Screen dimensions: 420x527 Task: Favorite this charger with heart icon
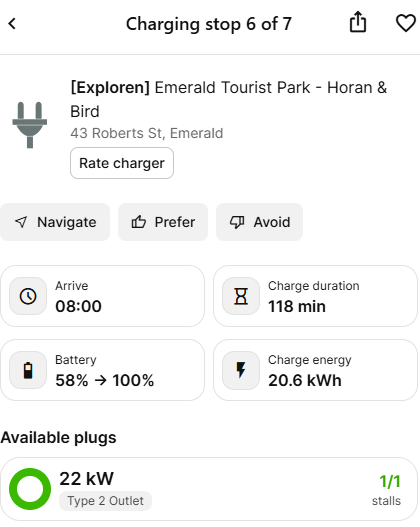406,23
